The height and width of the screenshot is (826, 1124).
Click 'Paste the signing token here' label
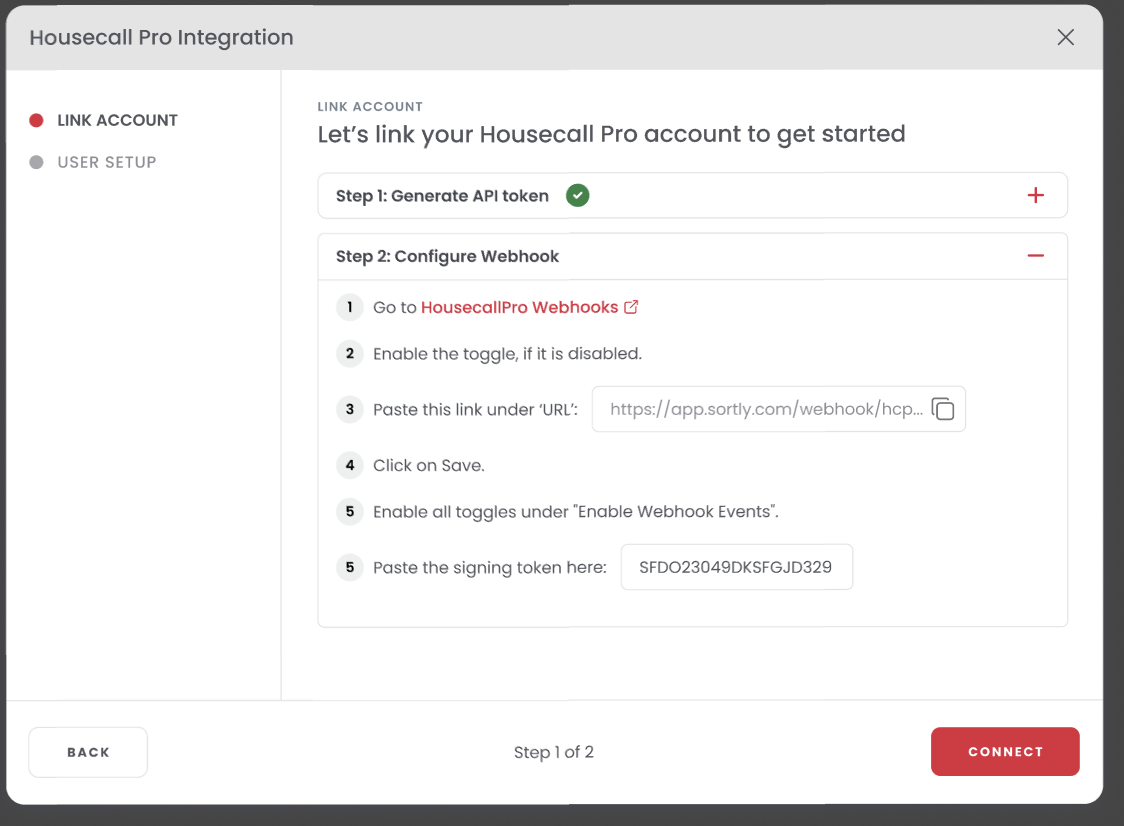(x=490, y=568)
